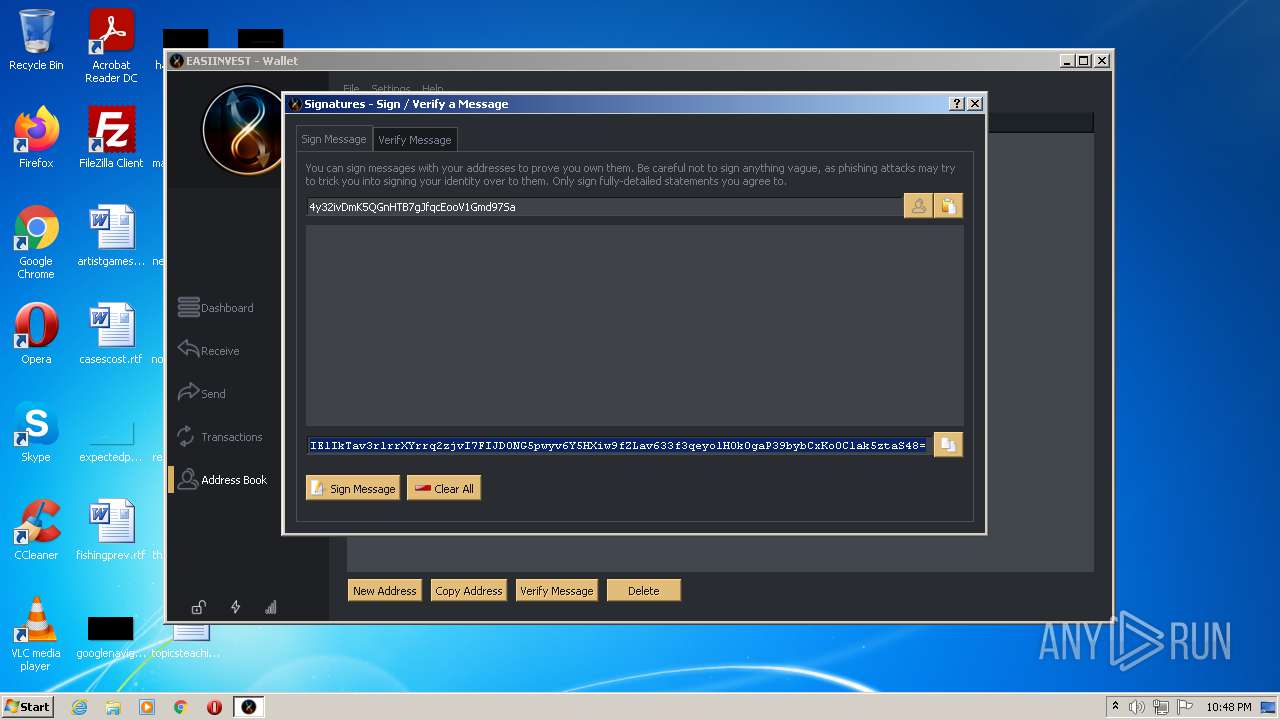Open the File menu in Wallet window
The height and width of the screenshot is (720, 1280).
coord(351,89)
